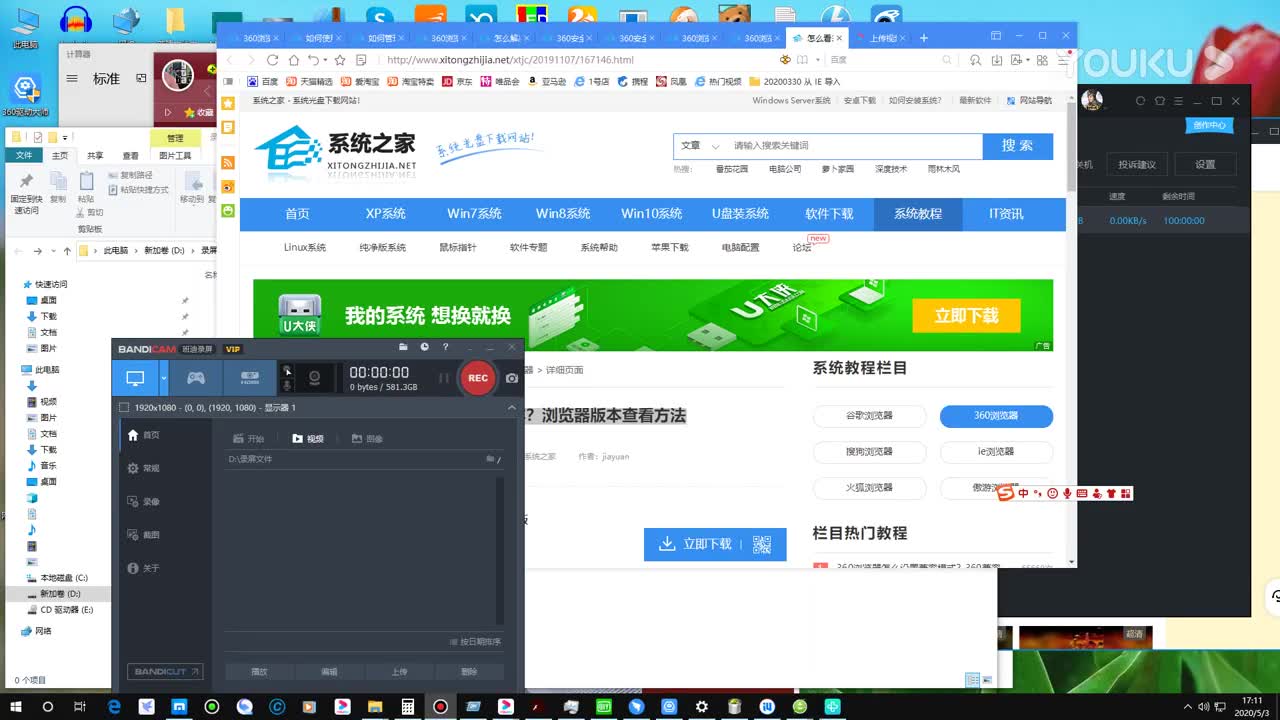Screen dimensions: 1280x720
Task: Select the game recording mode in Bandicam
Action: point(194,378)
